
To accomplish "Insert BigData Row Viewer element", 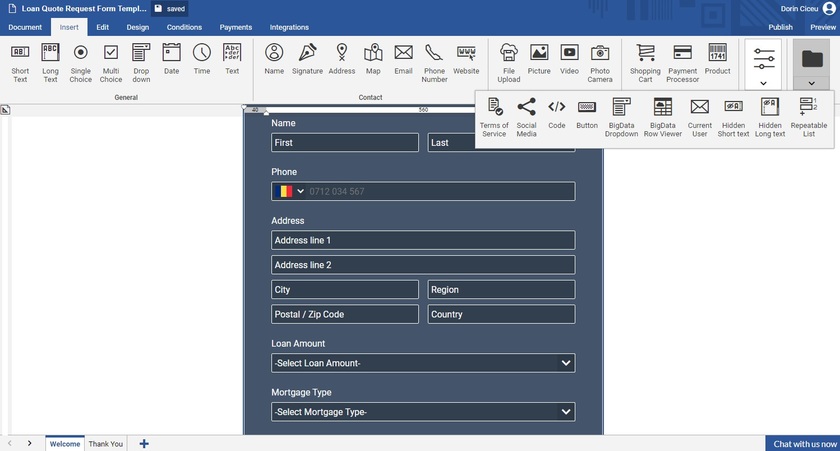I will tap(662, 116).
